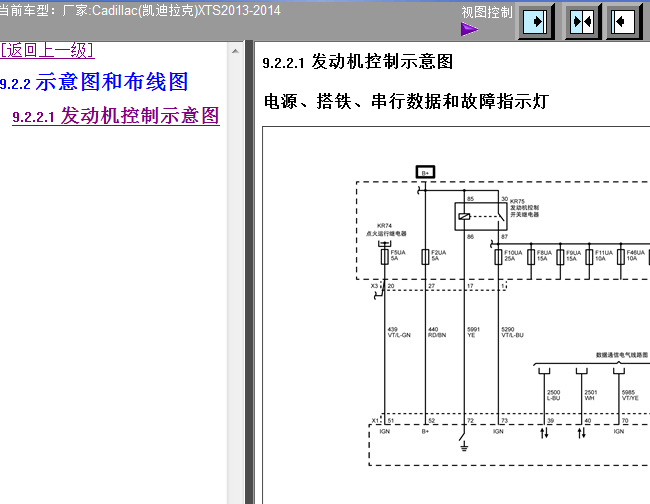Click the F2UA 5A fuse symbol

425,257
